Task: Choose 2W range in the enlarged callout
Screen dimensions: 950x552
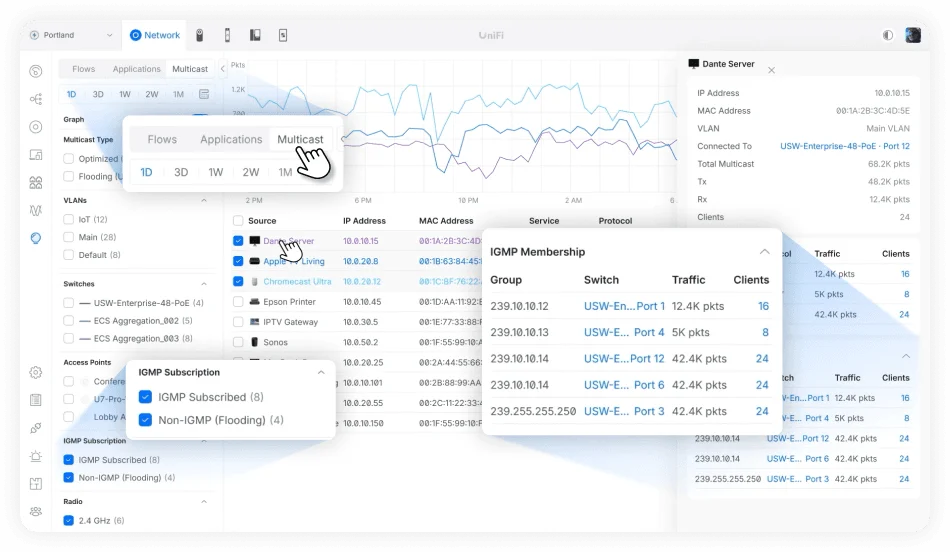Action: coord(251,172)
